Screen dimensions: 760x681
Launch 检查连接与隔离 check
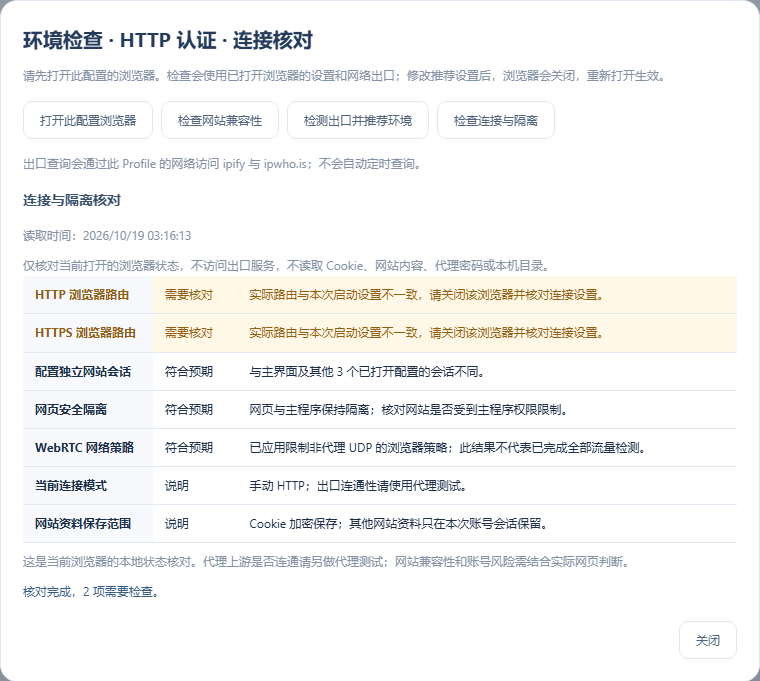click(x=495, y=120)
